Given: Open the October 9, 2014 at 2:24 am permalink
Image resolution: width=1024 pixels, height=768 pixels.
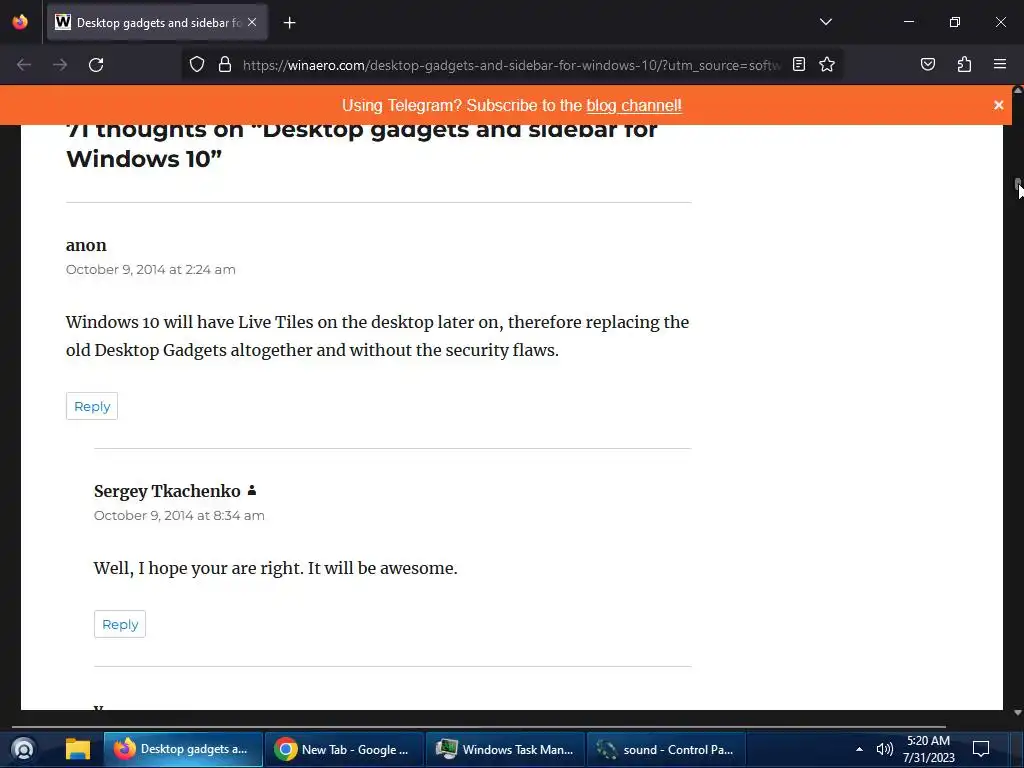Looking at the screenshot, I should pyautogui.click(x=151, y=269).
